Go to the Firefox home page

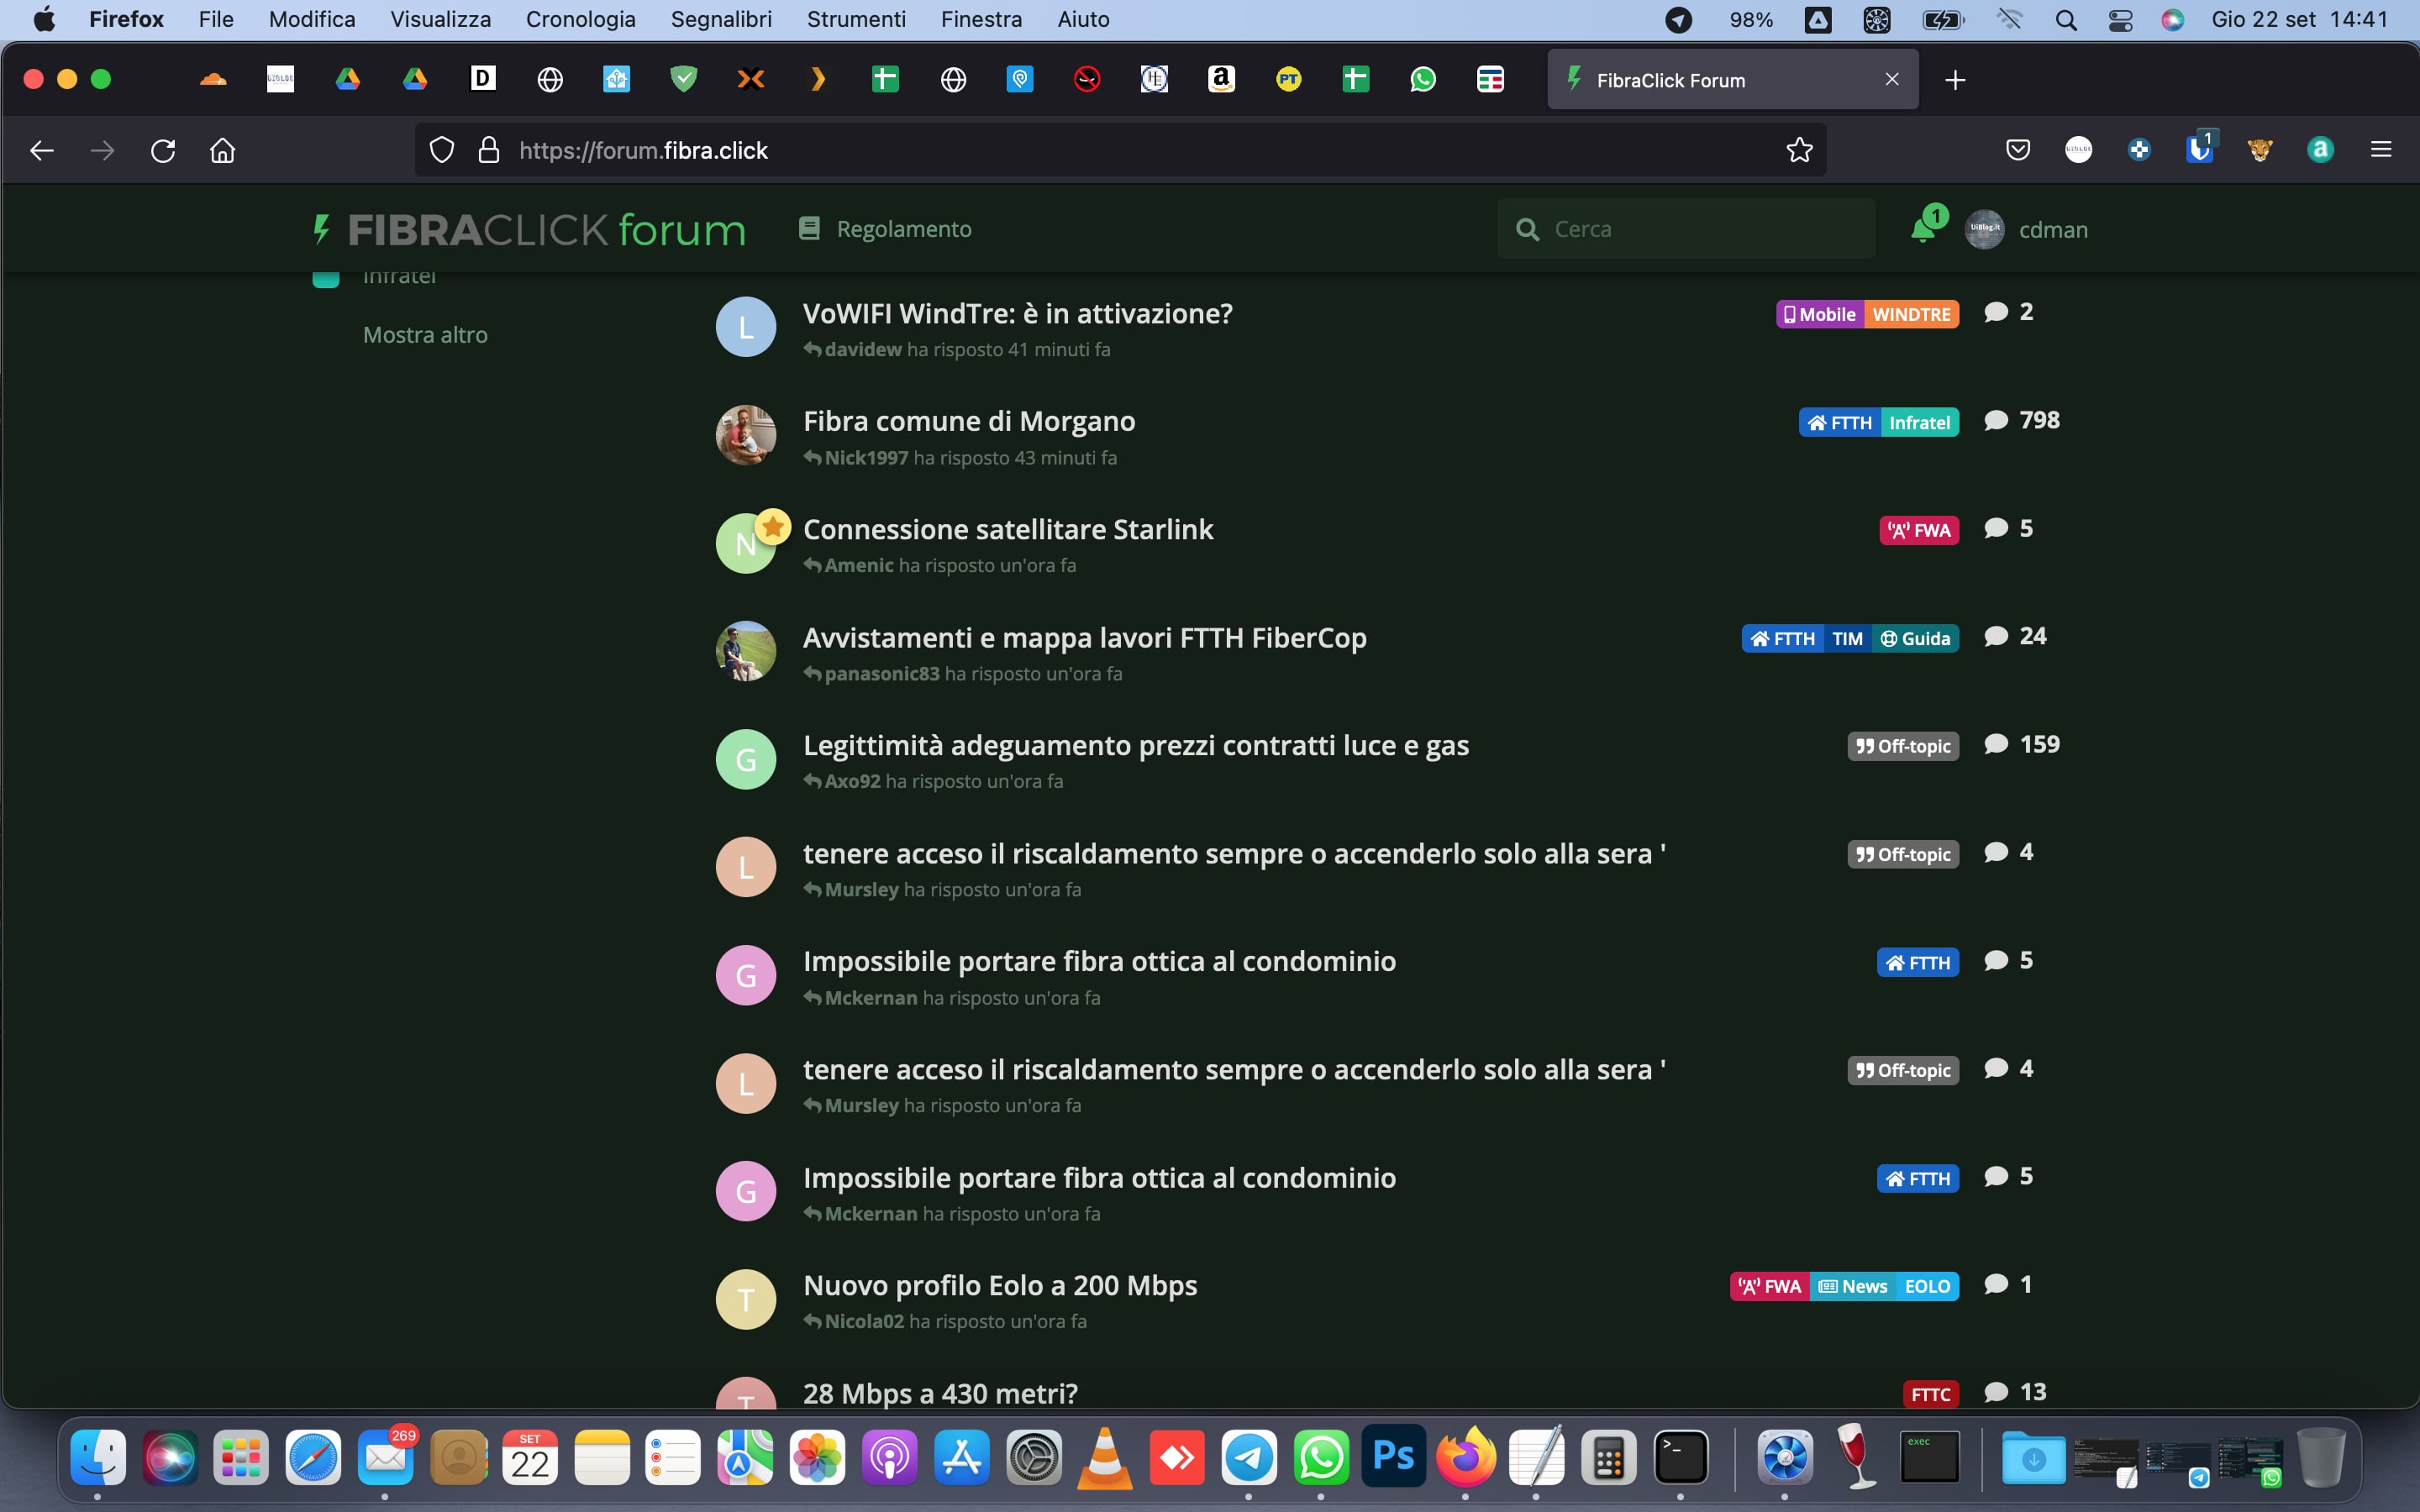coord(222,150)
